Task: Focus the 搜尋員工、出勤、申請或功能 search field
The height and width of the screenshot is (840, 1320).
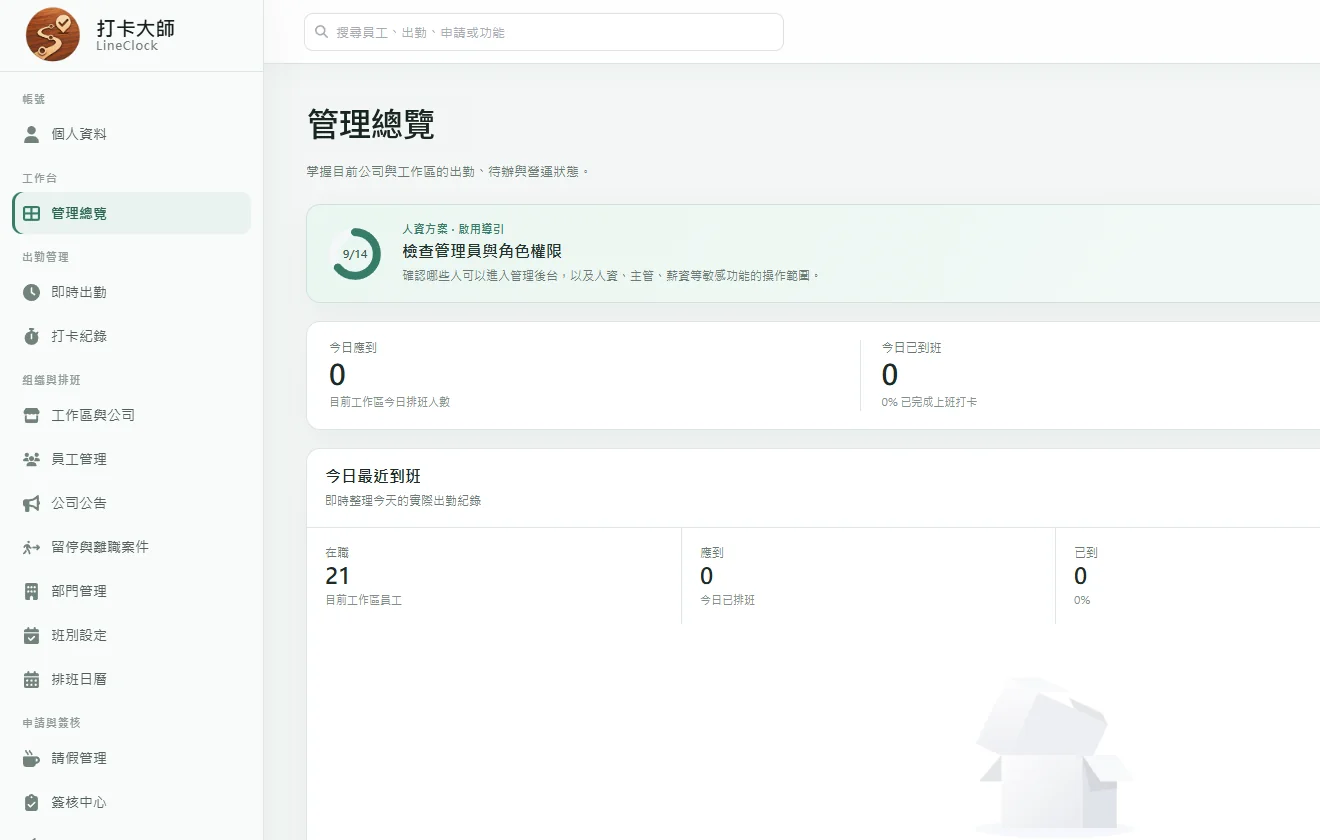Action: pos(544,32)
